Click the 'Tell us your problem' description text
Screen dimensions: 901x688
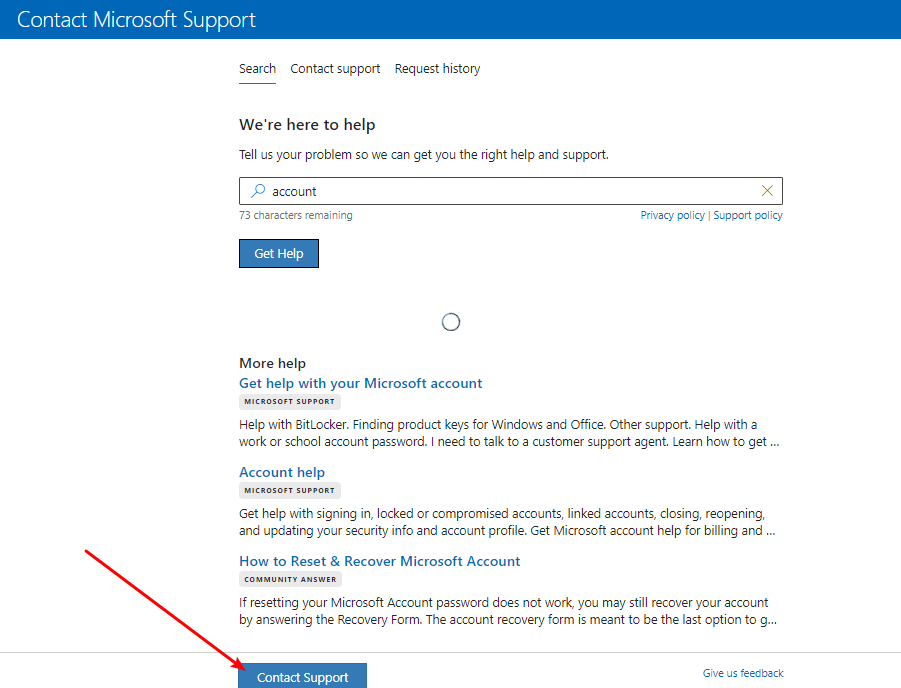click(423, 155)
